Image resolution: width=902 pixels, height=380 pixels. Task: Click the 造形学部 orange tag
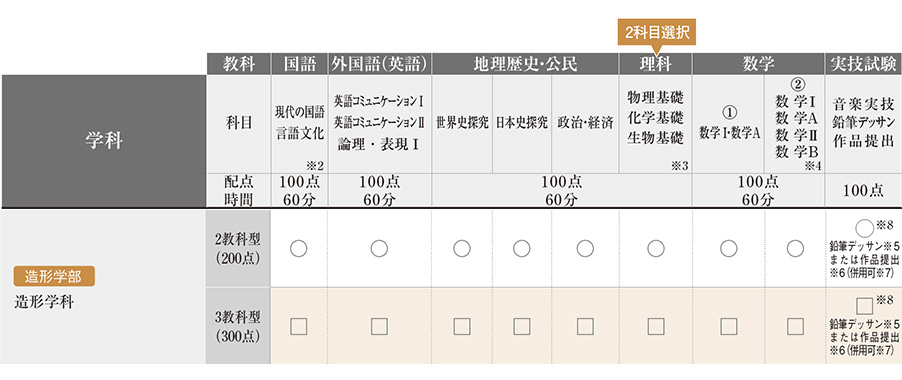click(x=53, y=277)
